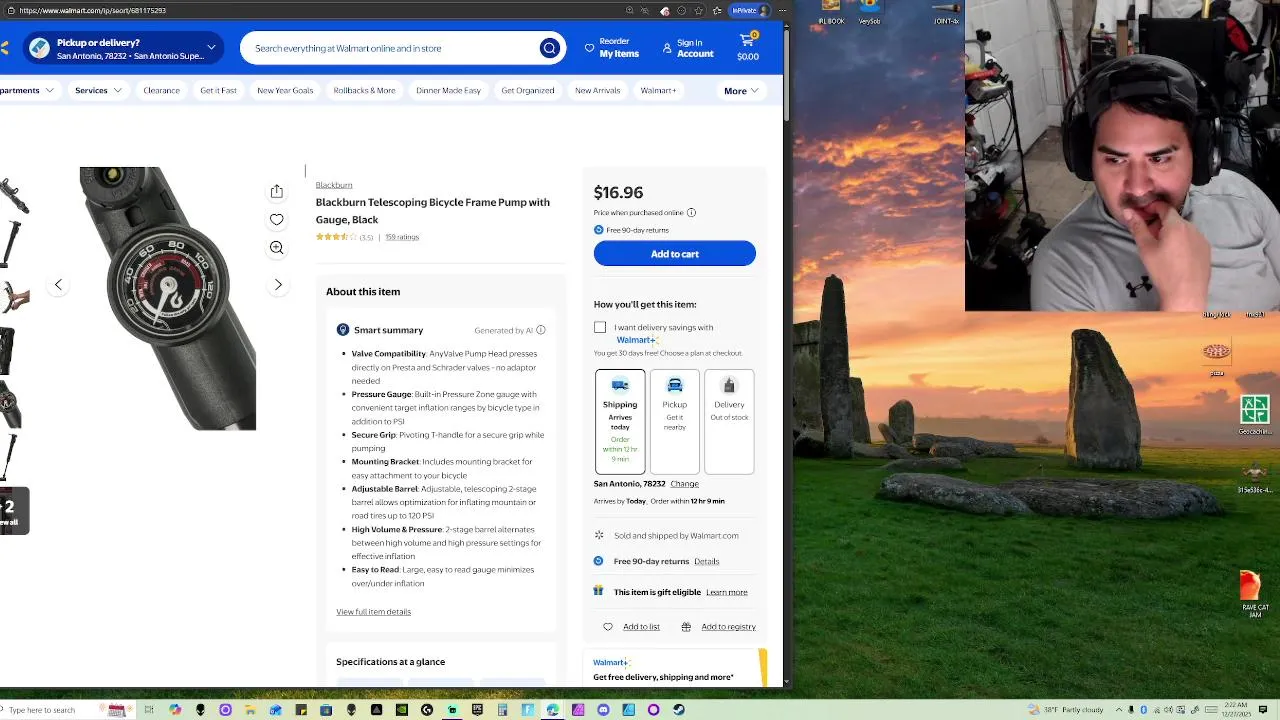Zoom product image with magnifier plus icon

[x=277, y=247]
